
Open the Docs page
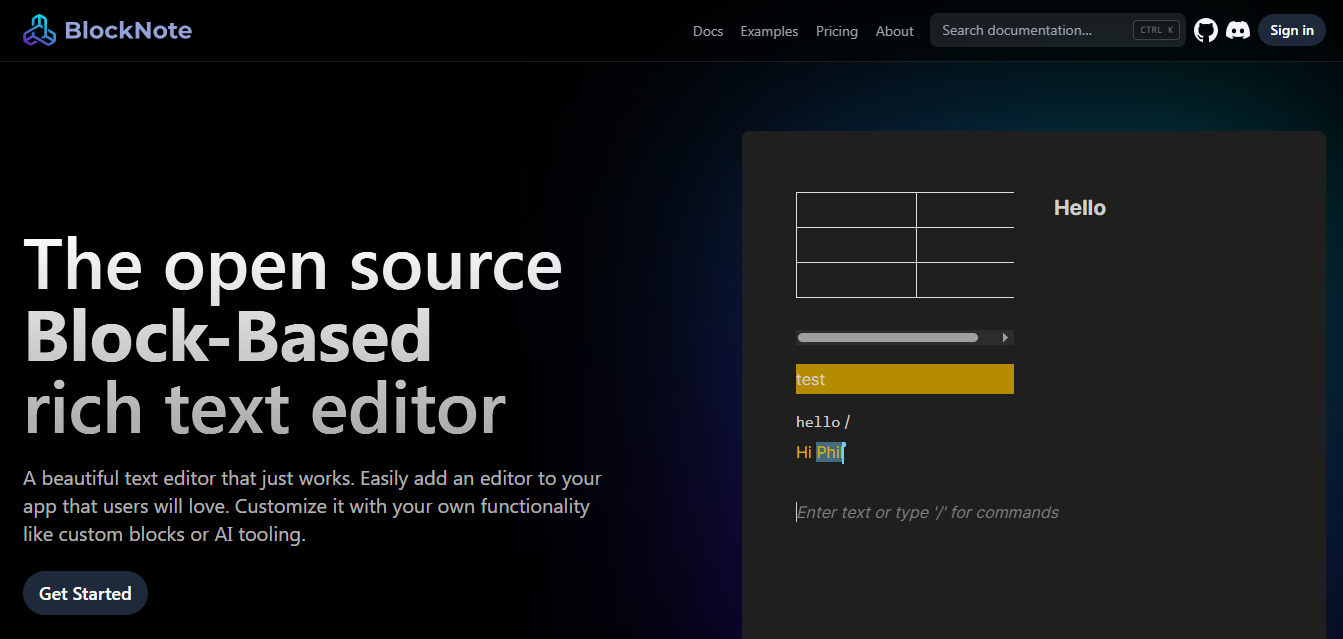click(708, 31)
